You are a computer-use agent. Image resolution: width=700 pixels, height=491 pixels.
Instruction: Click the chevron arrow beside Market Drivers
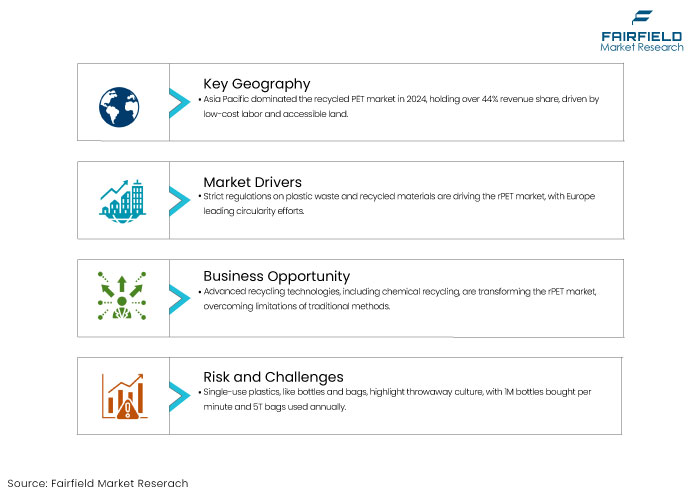(179, 201)
